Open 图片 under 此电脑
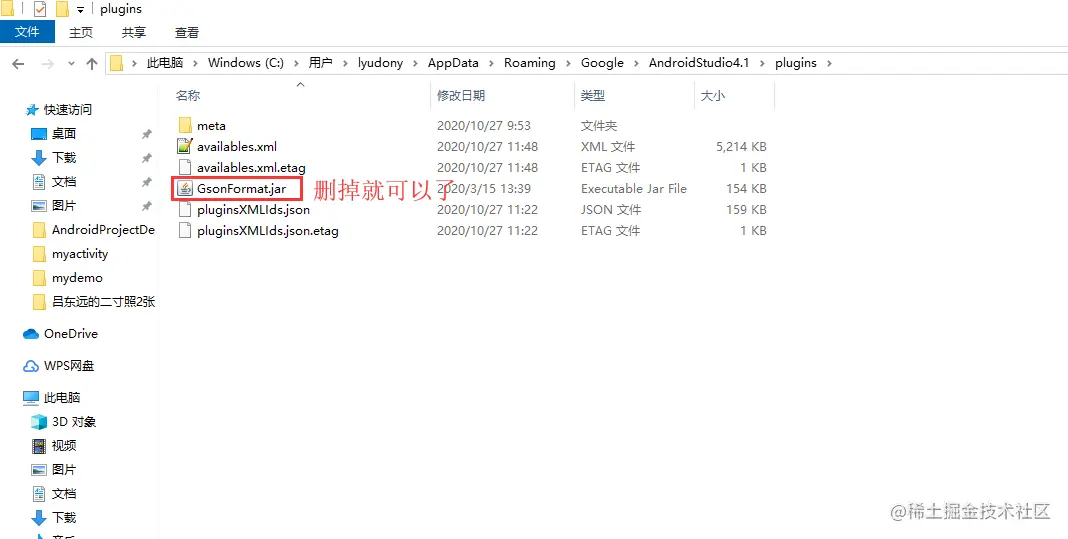The height and width of the screenshot is (539, 1068). 63,469
